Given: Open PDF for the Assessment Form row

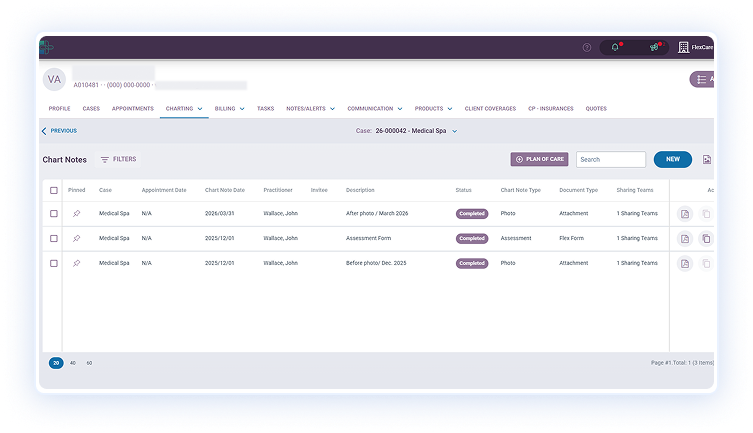Looking at the screenshot, I should coord(684,239).
